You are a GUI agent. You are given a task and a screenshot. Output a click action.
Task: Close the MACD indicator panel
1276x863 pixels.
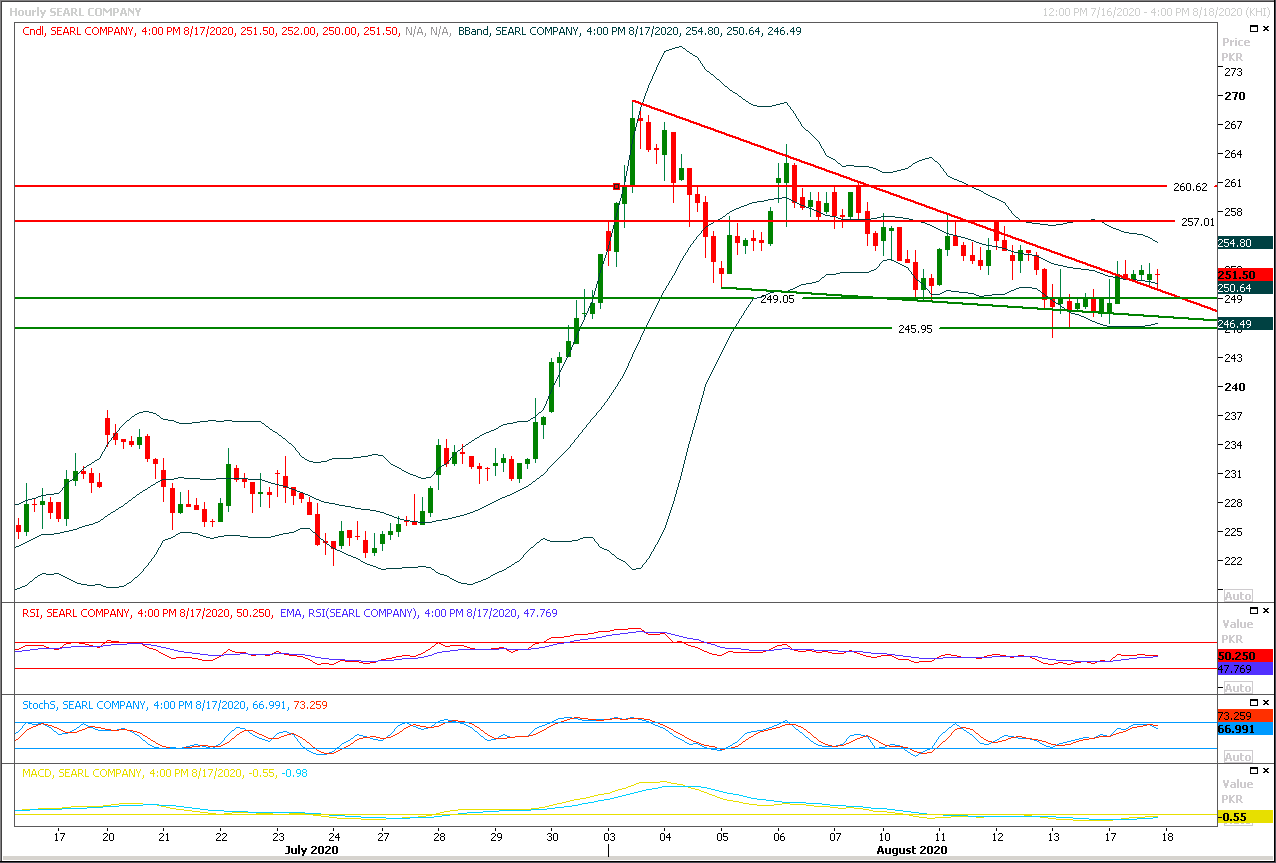(1268, 771)
